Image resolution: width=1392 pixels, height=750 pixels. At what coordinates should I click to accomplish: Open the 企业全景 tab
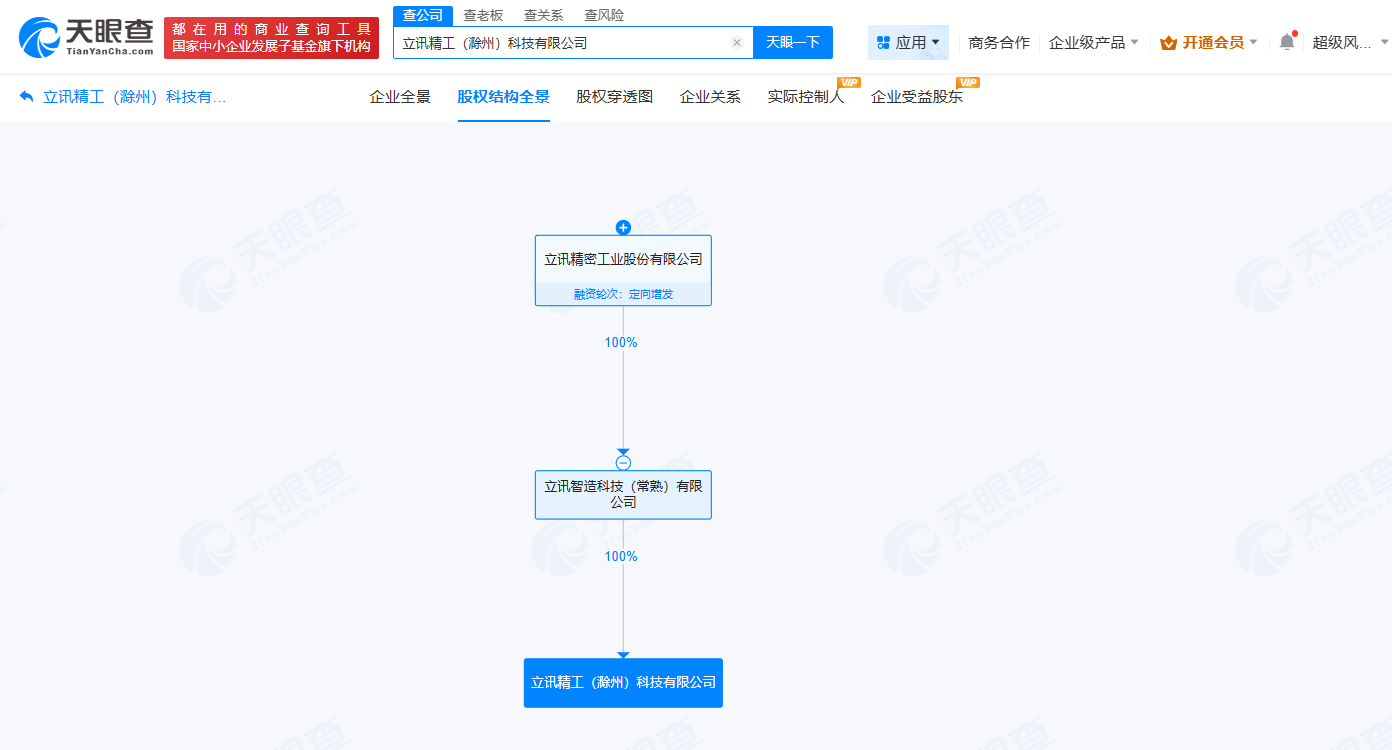click(x=400, y=96)
